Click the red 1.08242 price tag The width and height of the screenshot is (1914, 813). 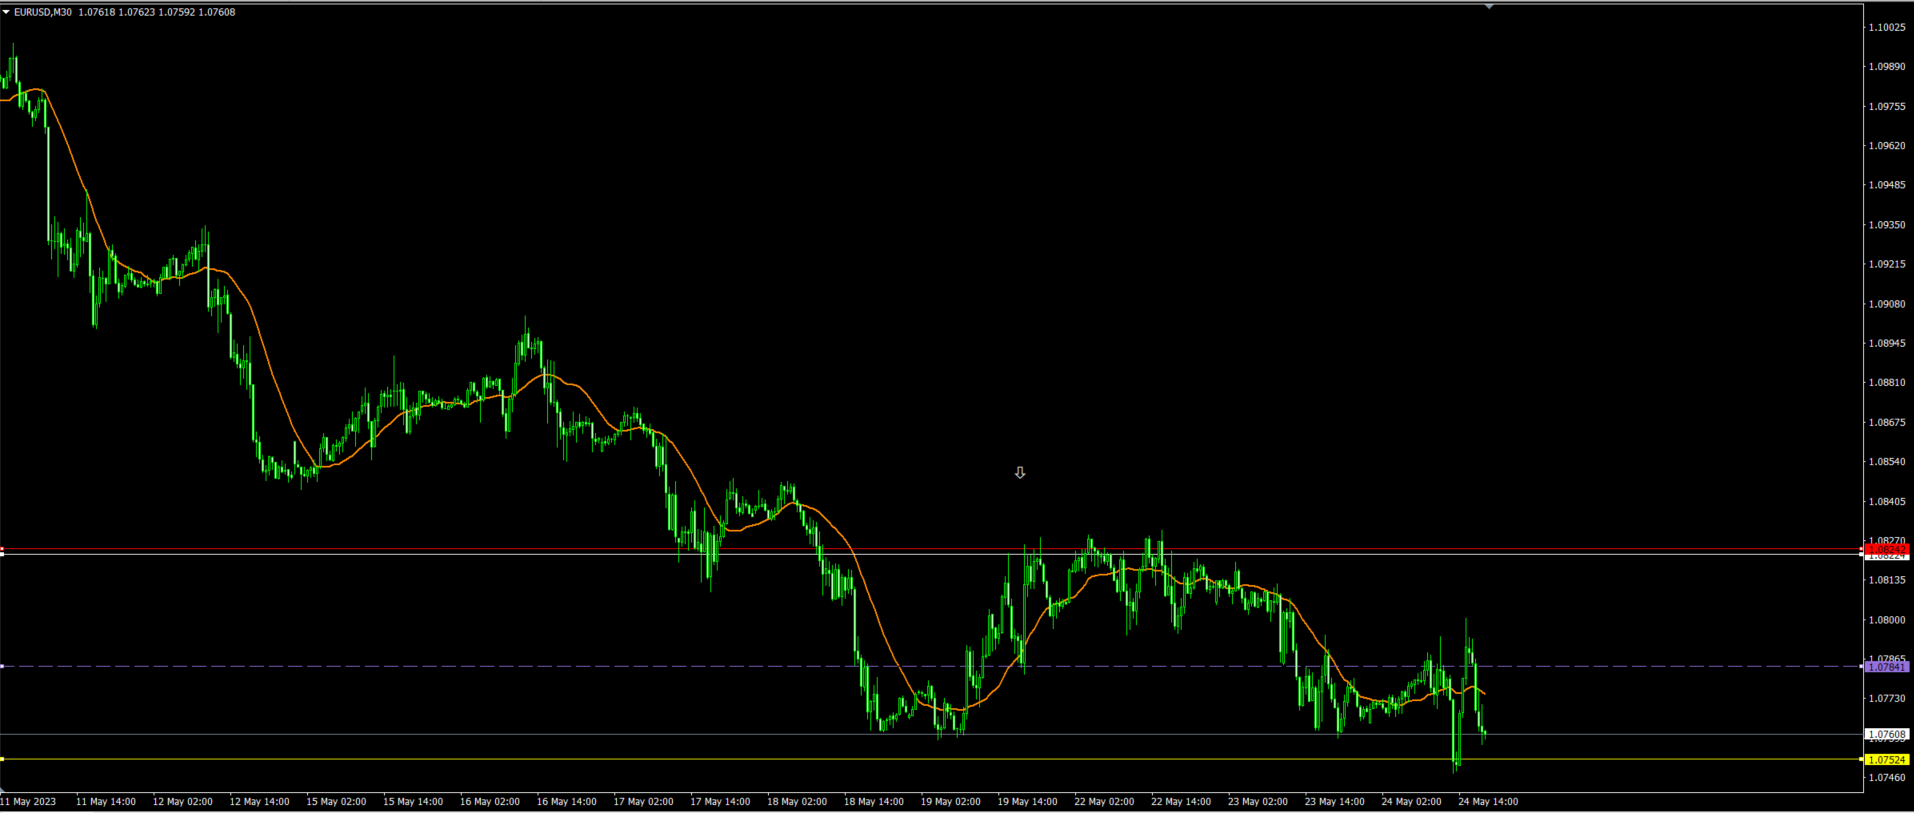click(x=1886, y=550)
